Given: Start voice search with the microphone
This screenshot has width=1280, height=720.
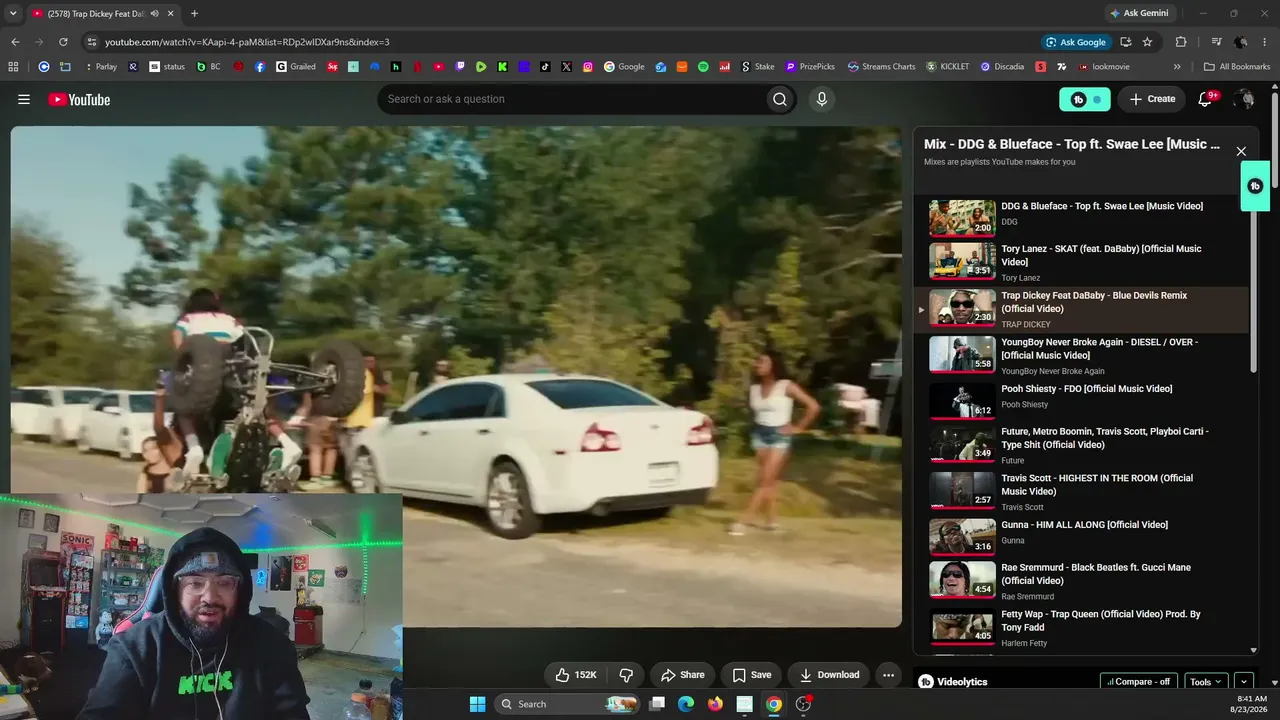Looking at the screenshot, I should click(821, 99).
